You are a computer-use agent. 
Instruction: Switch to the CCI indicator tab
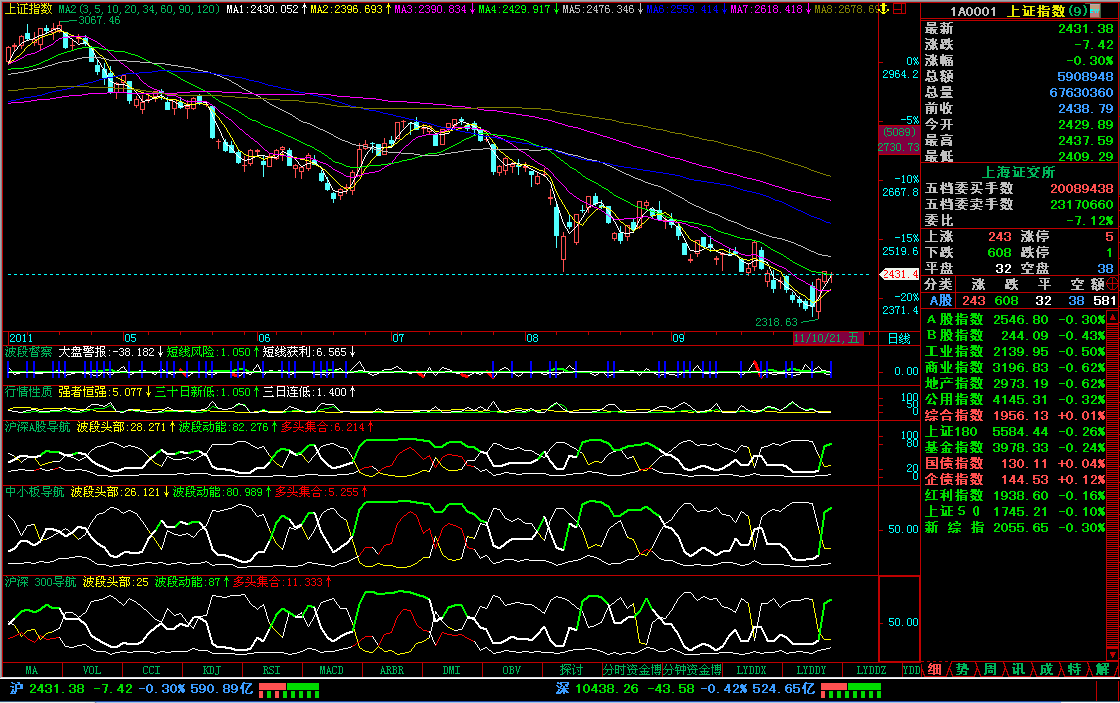[x=151, y=670]
